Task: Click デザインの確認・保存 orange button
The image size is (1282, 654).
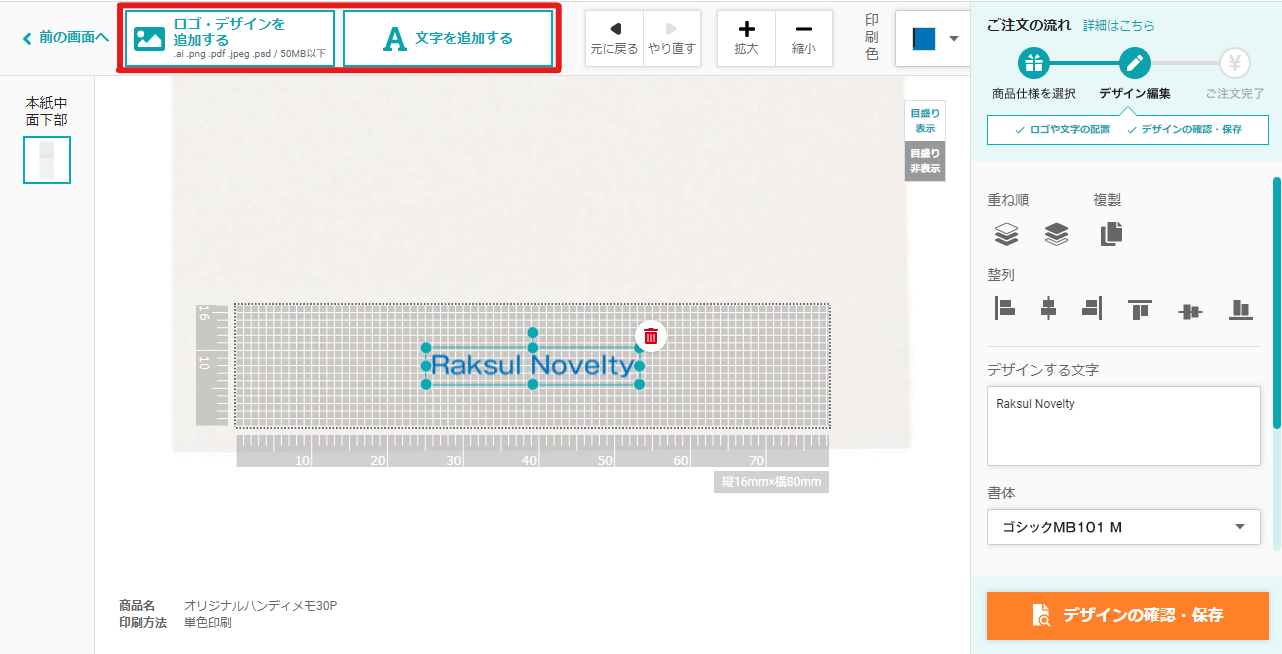Action: pos(1127,615)
